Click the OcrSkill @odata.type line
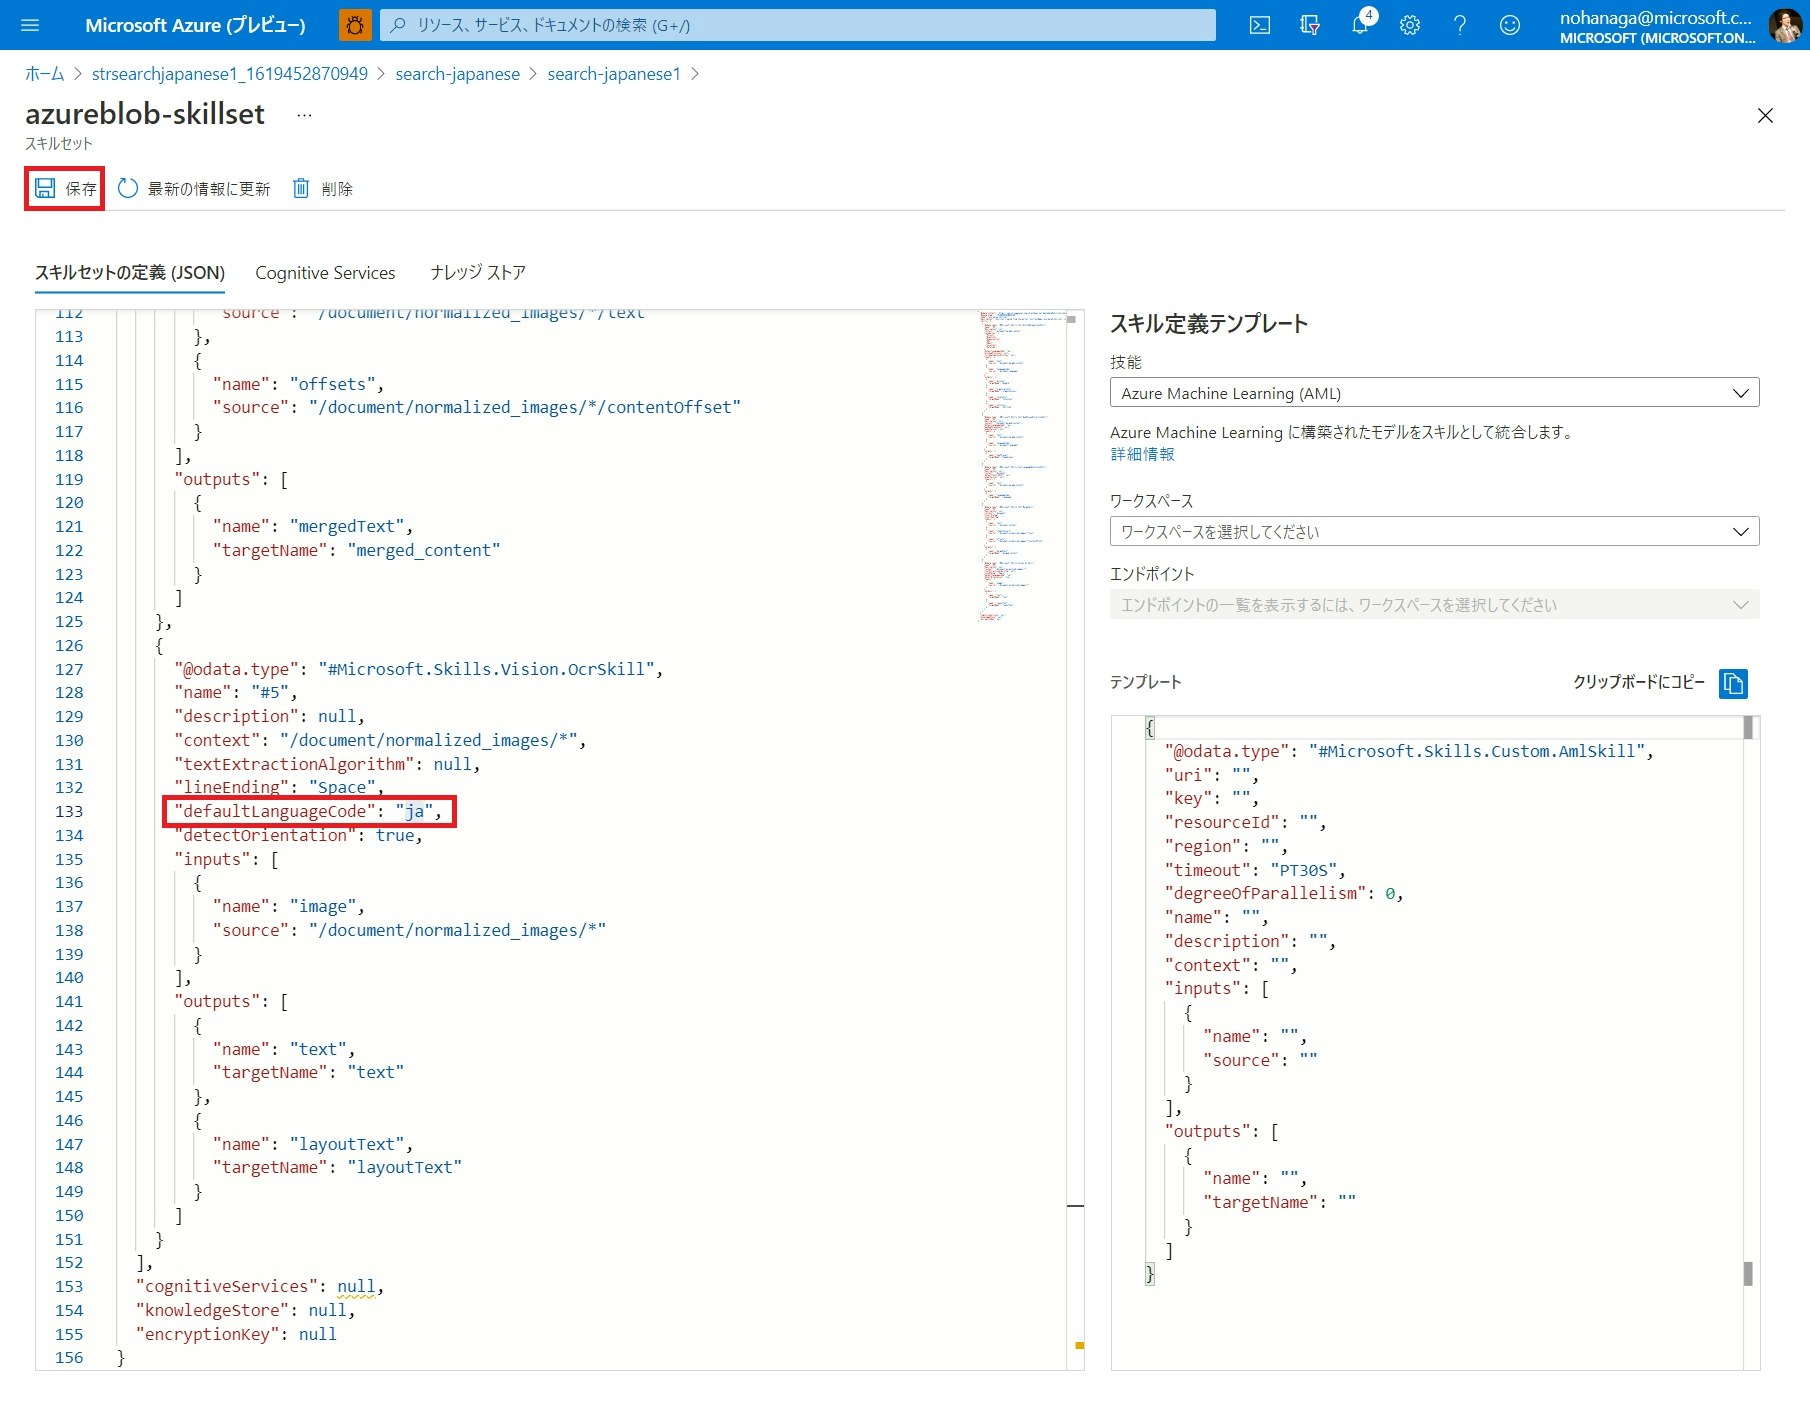This screenshot has height=1418, width=1810. pyautogui.click(x=419, y=669)
